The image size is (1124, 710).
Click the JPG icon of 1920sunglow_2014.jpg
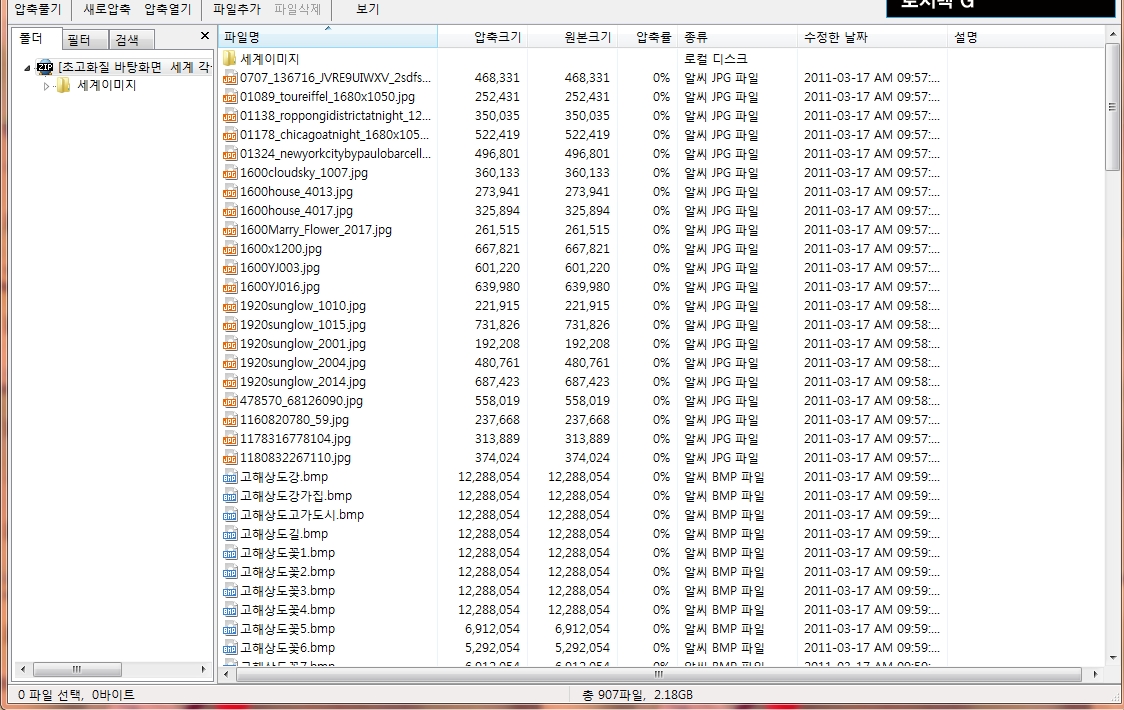(x=230, y=382)
